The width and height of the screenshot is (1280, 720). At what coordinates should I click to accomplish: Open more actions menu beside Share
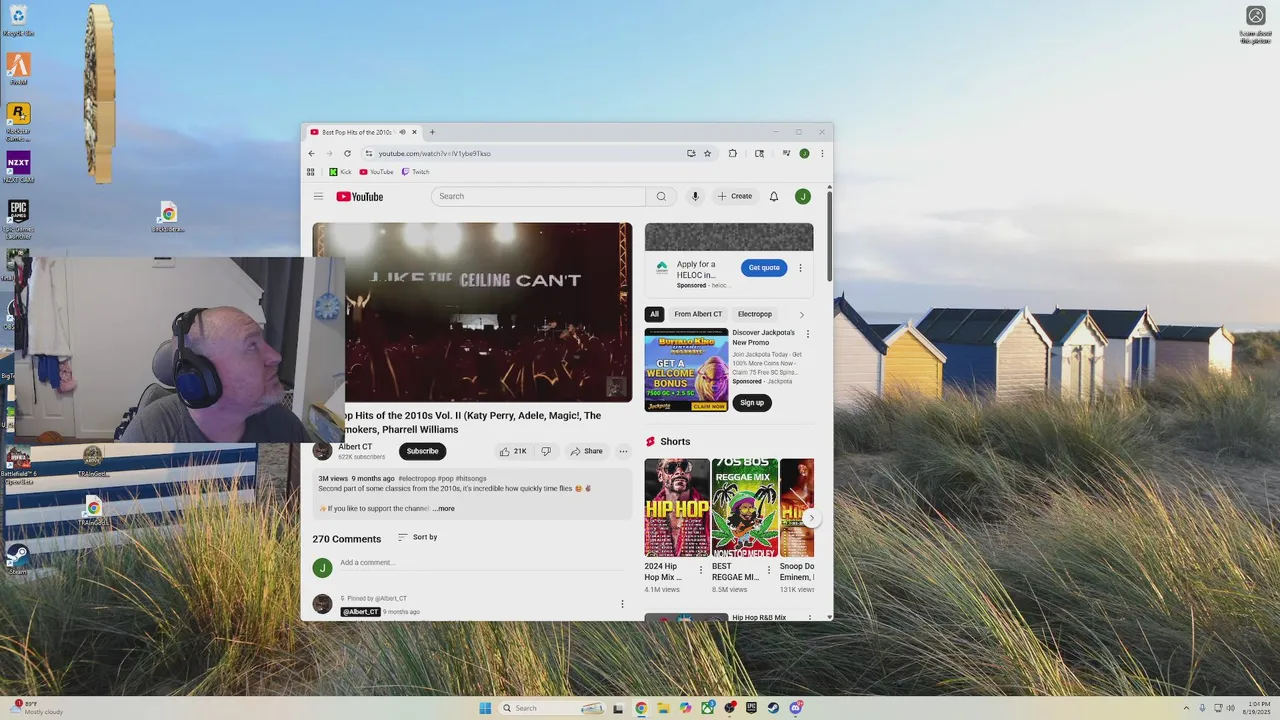point(623,451)
